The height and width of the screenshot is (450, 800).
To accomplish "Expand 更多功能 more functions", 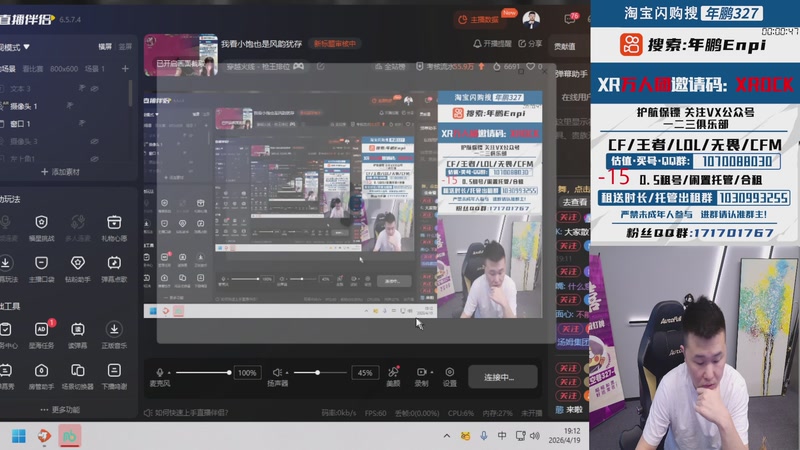I will (60, 410).
